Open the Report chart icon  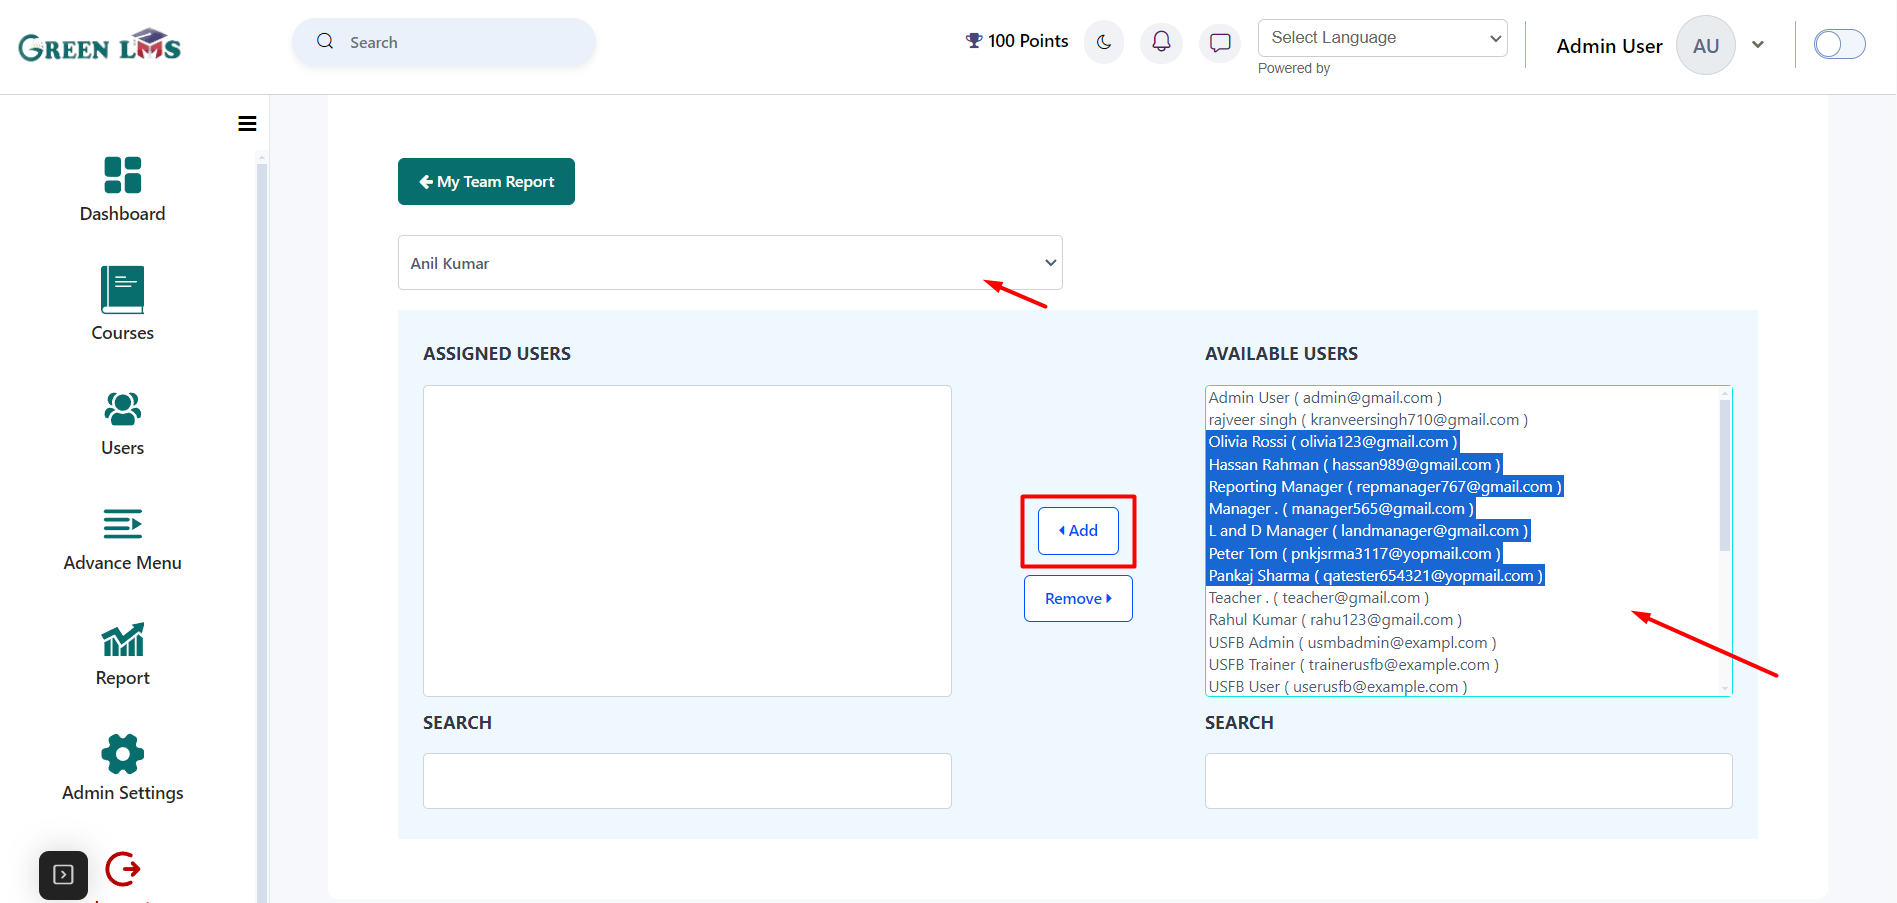[x=123, y=639]
